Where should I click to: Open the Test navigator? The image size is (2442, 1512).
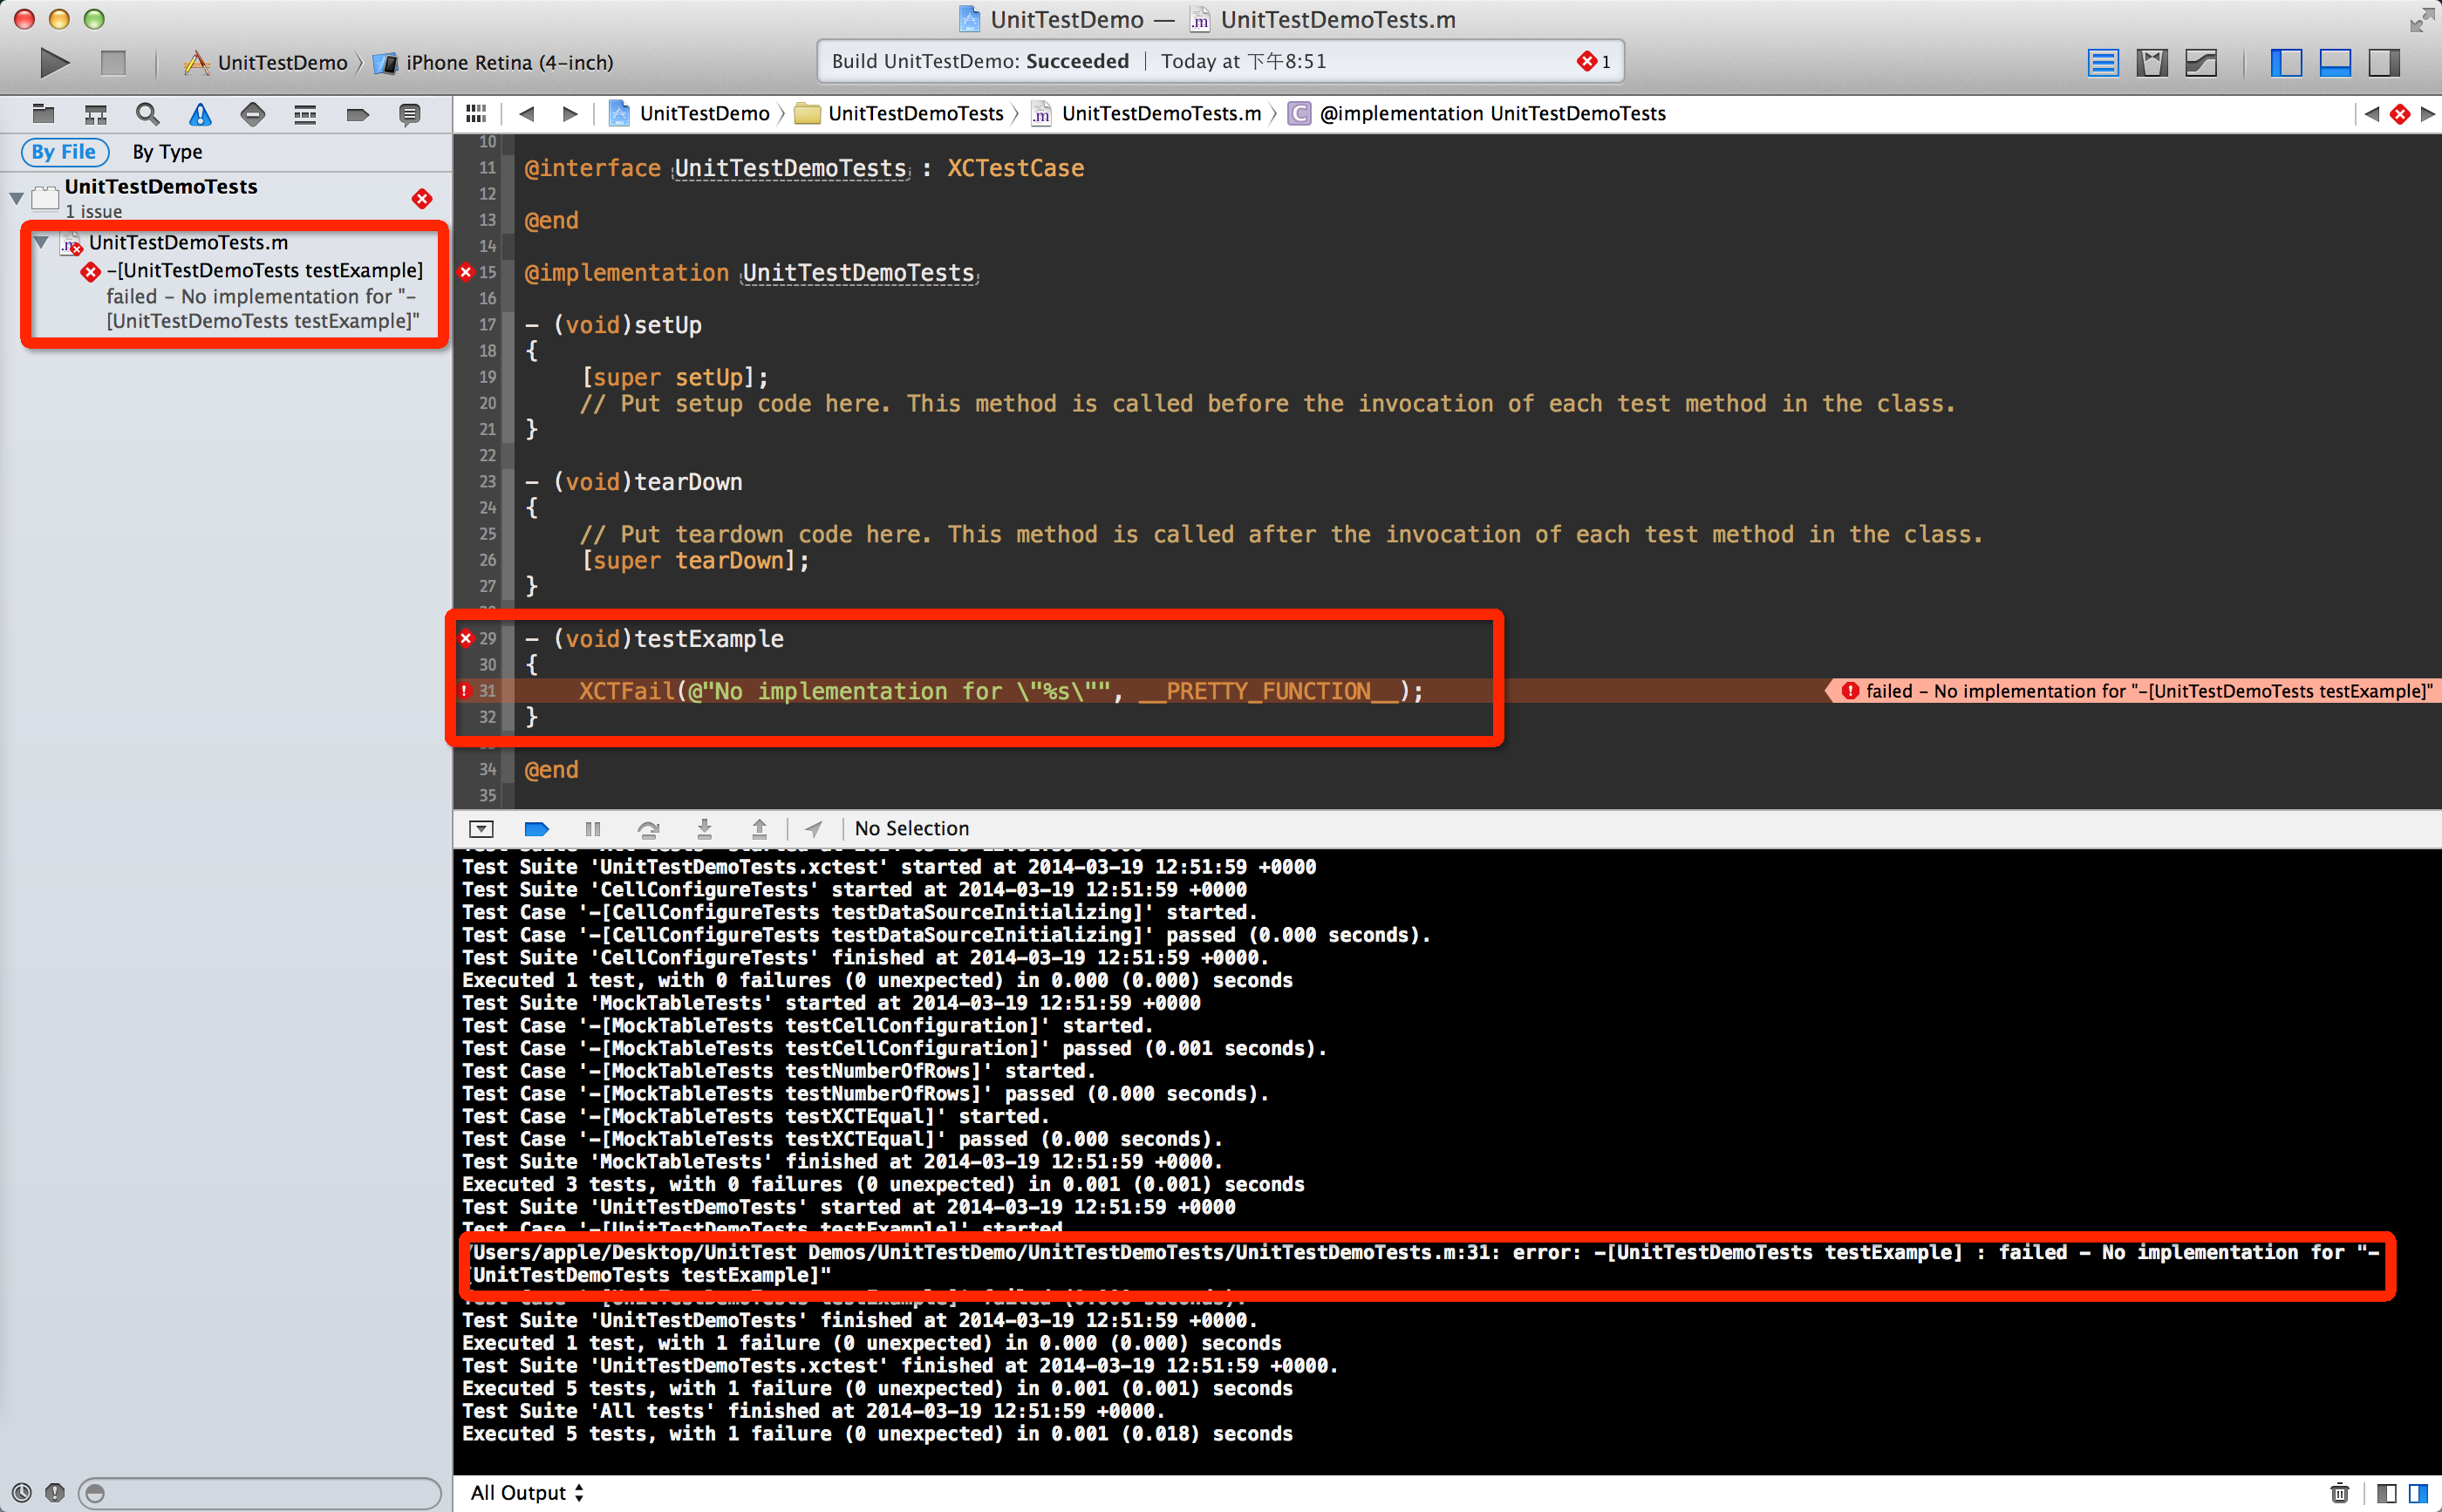(x=253, y=114)
